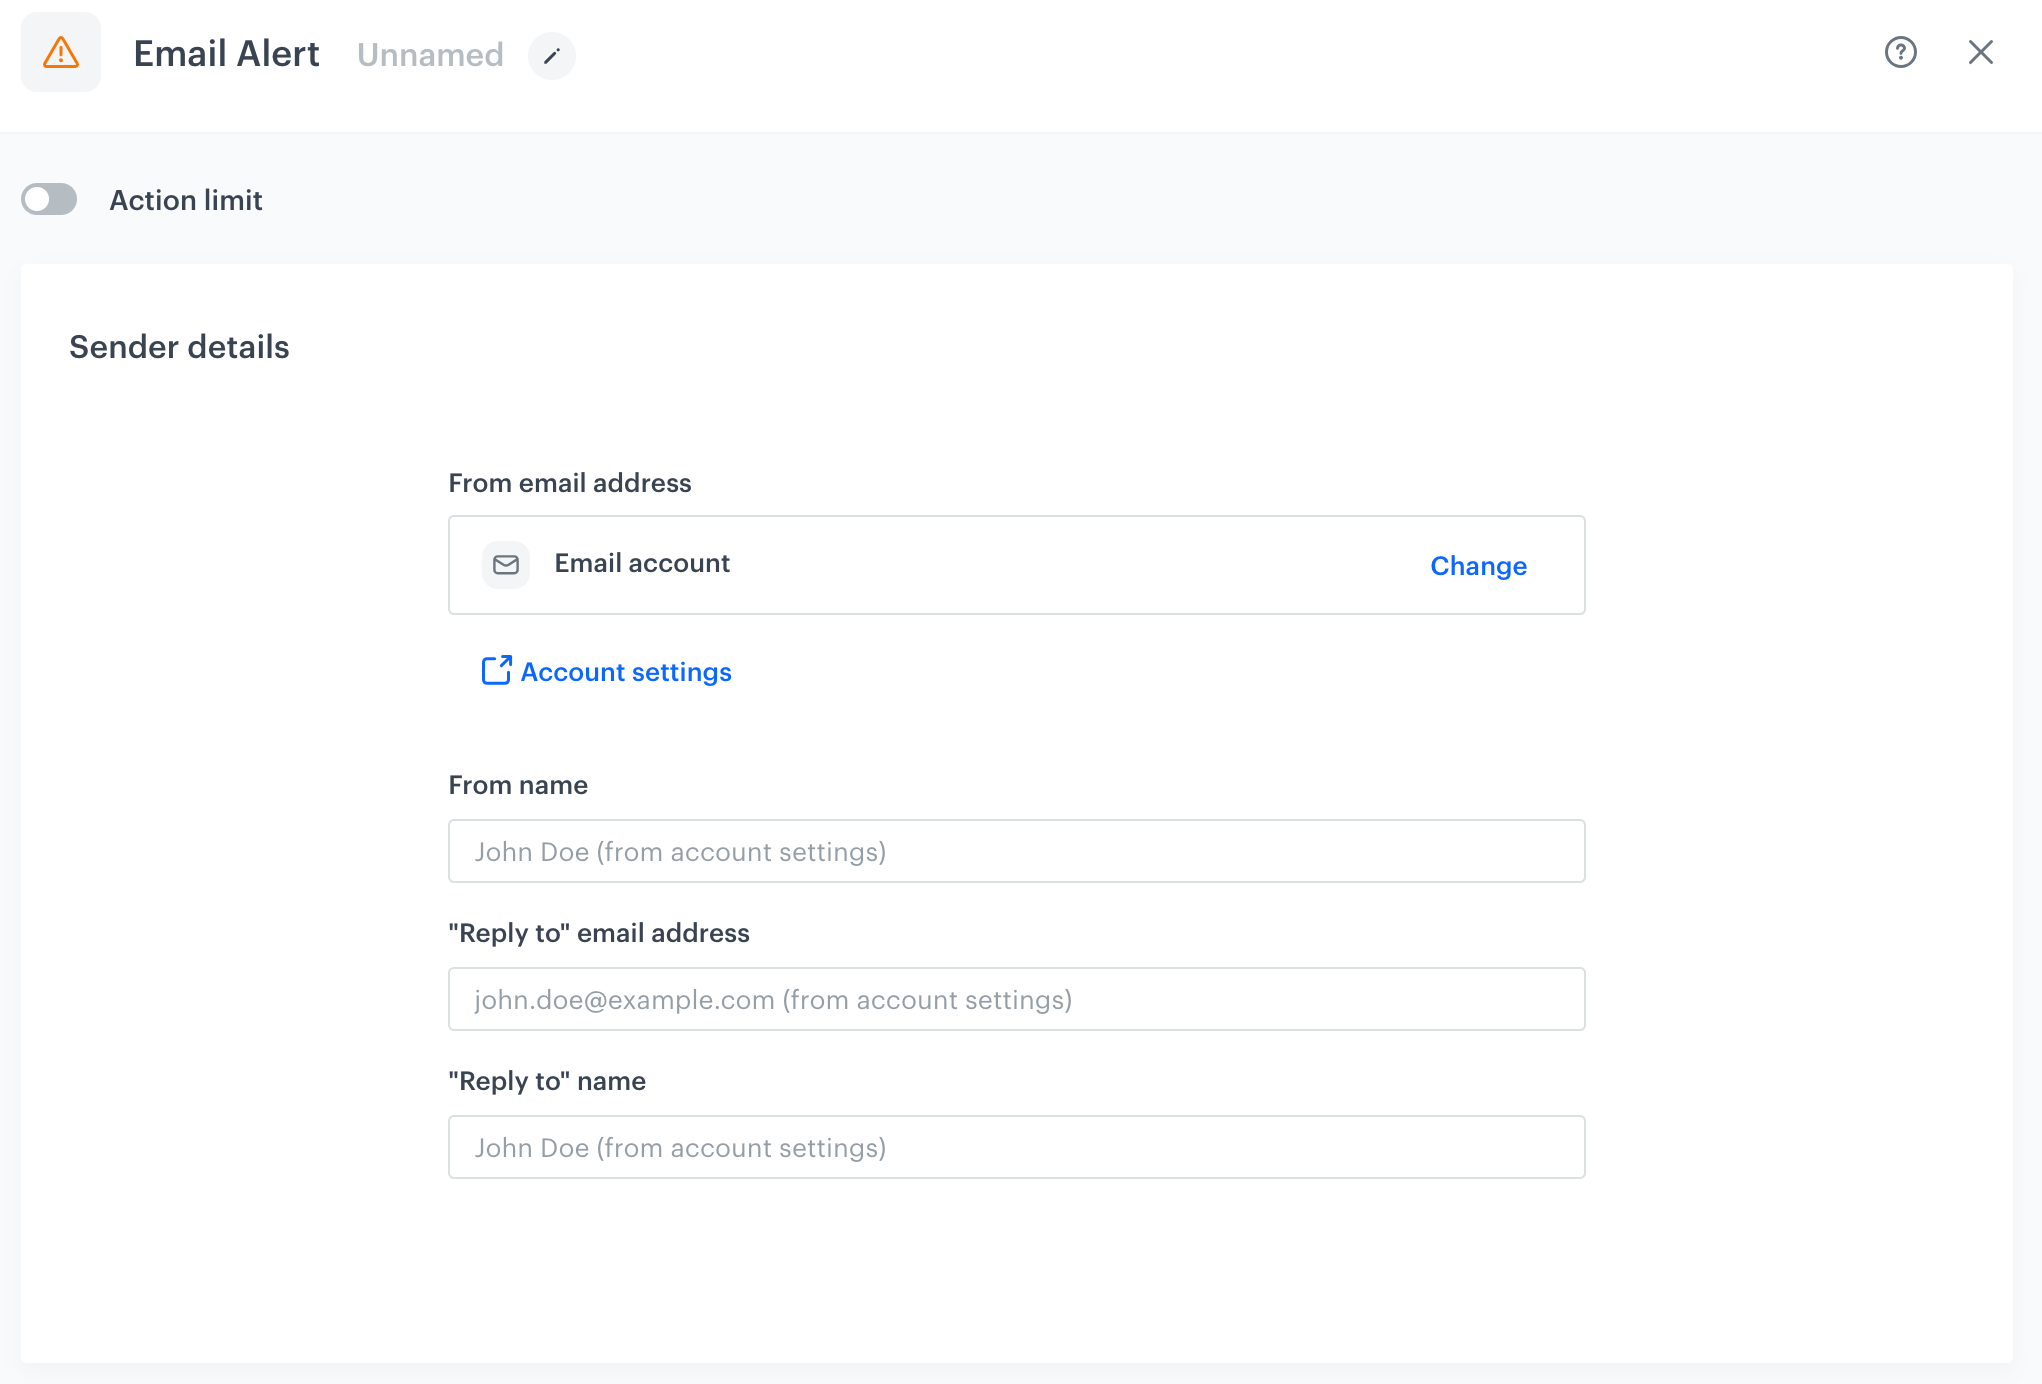The width and height of the screenshot is (2042, 1384).
Task: Click the X icon to close Email Alert
Action: [x=1981, y=52]
